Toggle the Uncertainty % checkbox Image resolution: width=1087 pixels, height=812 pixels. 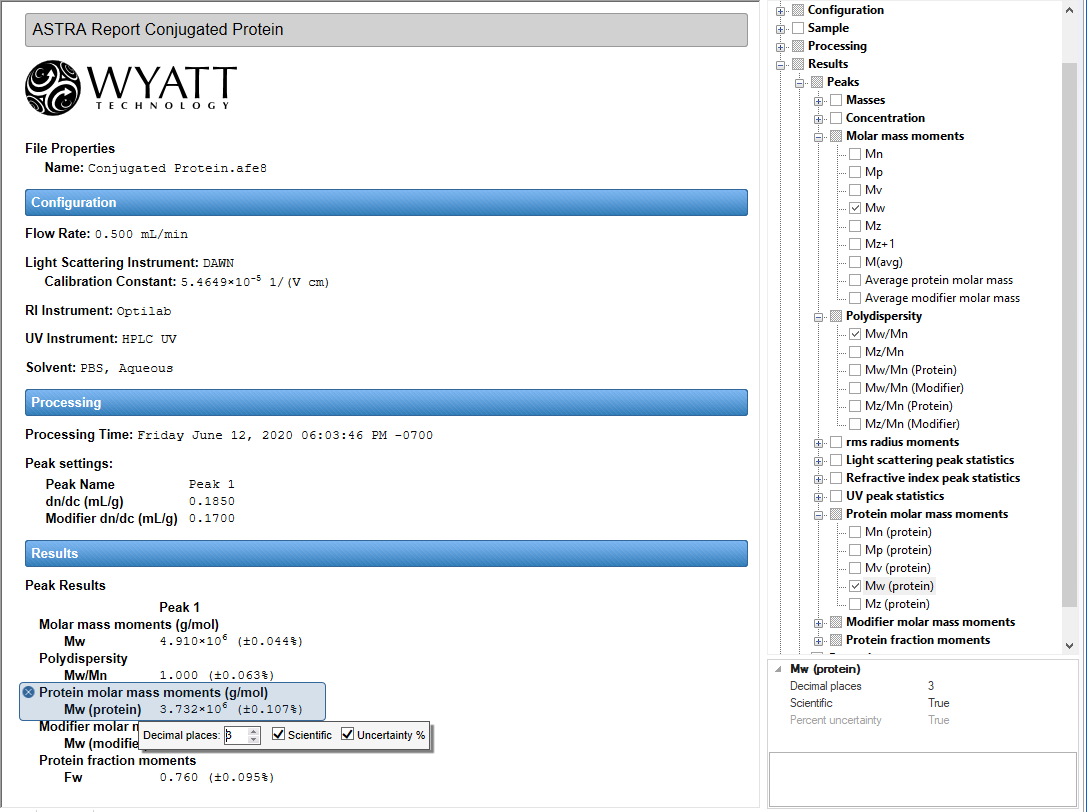[x=348, y=735]
